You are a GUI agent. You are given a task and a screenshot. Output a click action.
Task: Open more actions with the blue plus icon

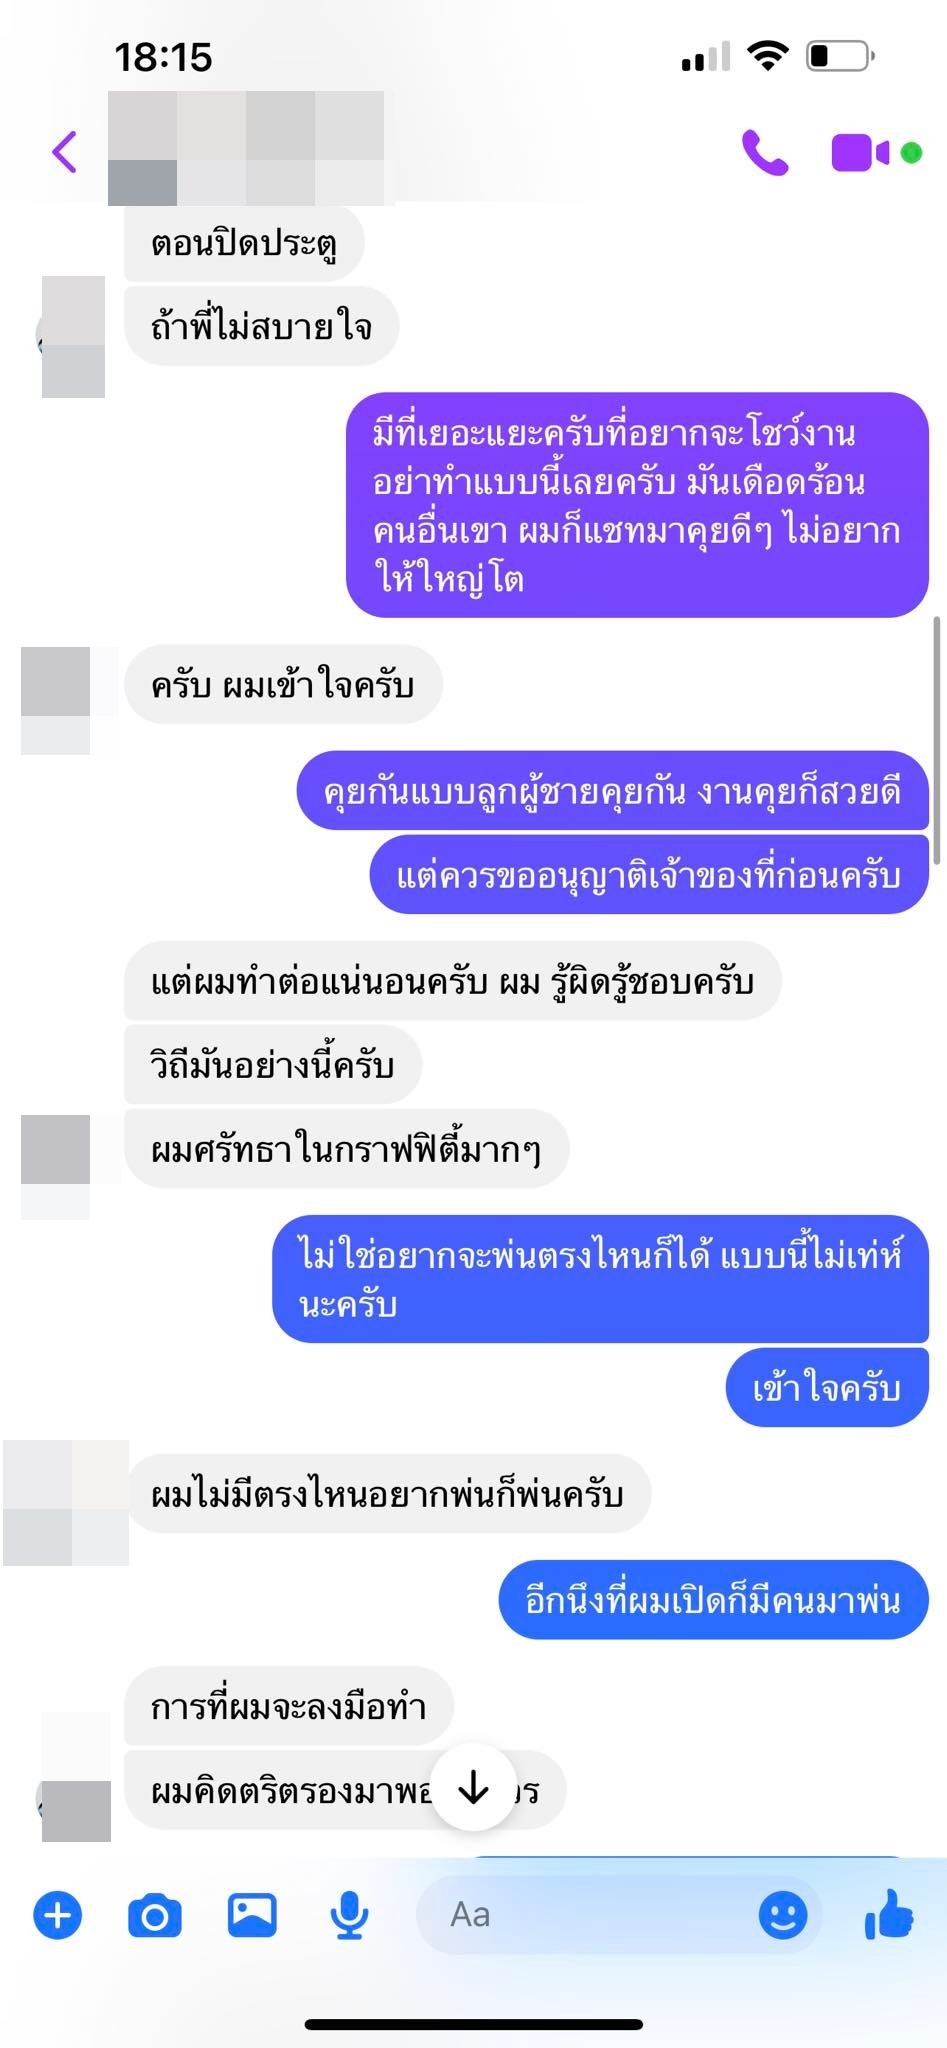[x=58, y=1915]
